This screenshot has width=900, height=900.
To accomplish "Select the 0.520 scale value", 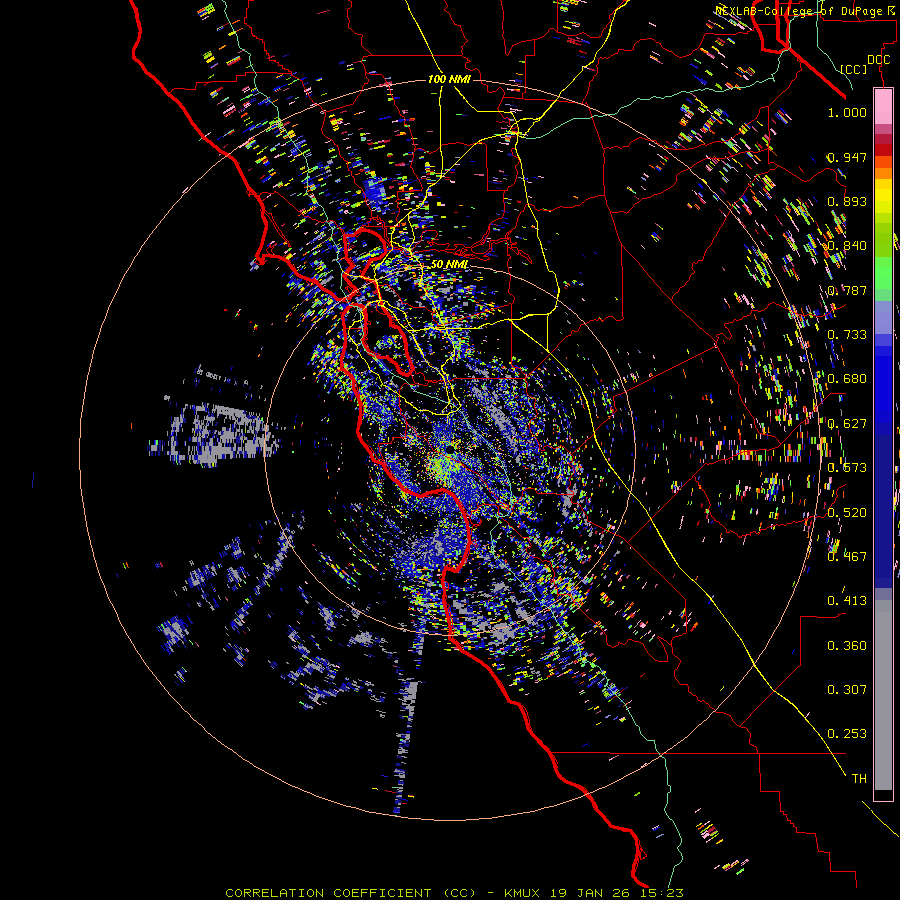I will click(847, 513).
